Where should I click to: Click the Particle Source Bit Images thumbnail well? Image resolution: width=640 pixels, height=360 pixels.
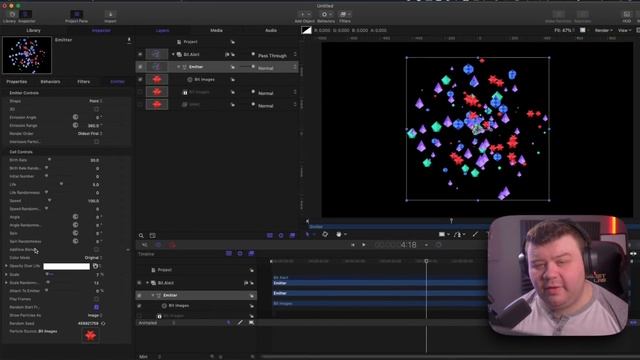pos(90,336)
